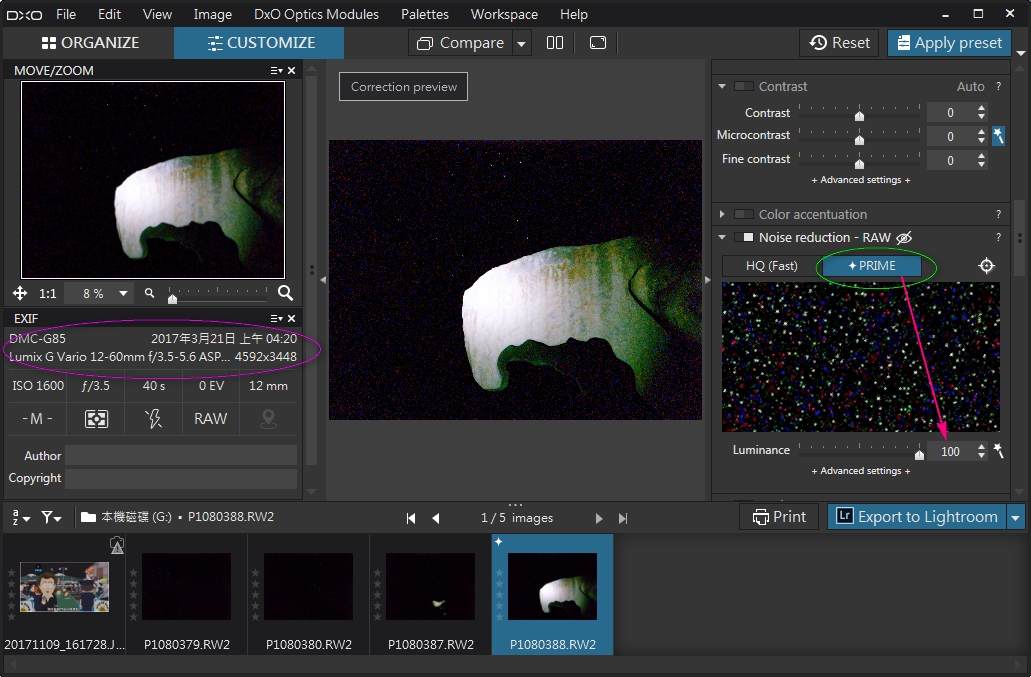Open the Image menu
1031x677 pixels.
tap(212, 14)
